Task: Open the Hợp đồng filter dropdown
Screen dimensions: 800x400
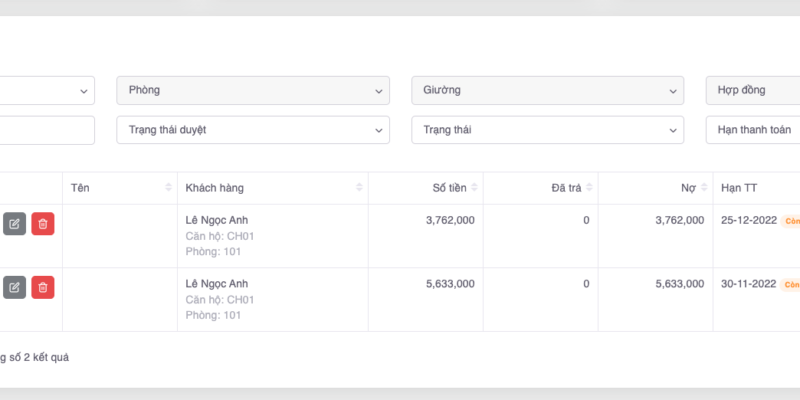Action: [x=752, y=90]
